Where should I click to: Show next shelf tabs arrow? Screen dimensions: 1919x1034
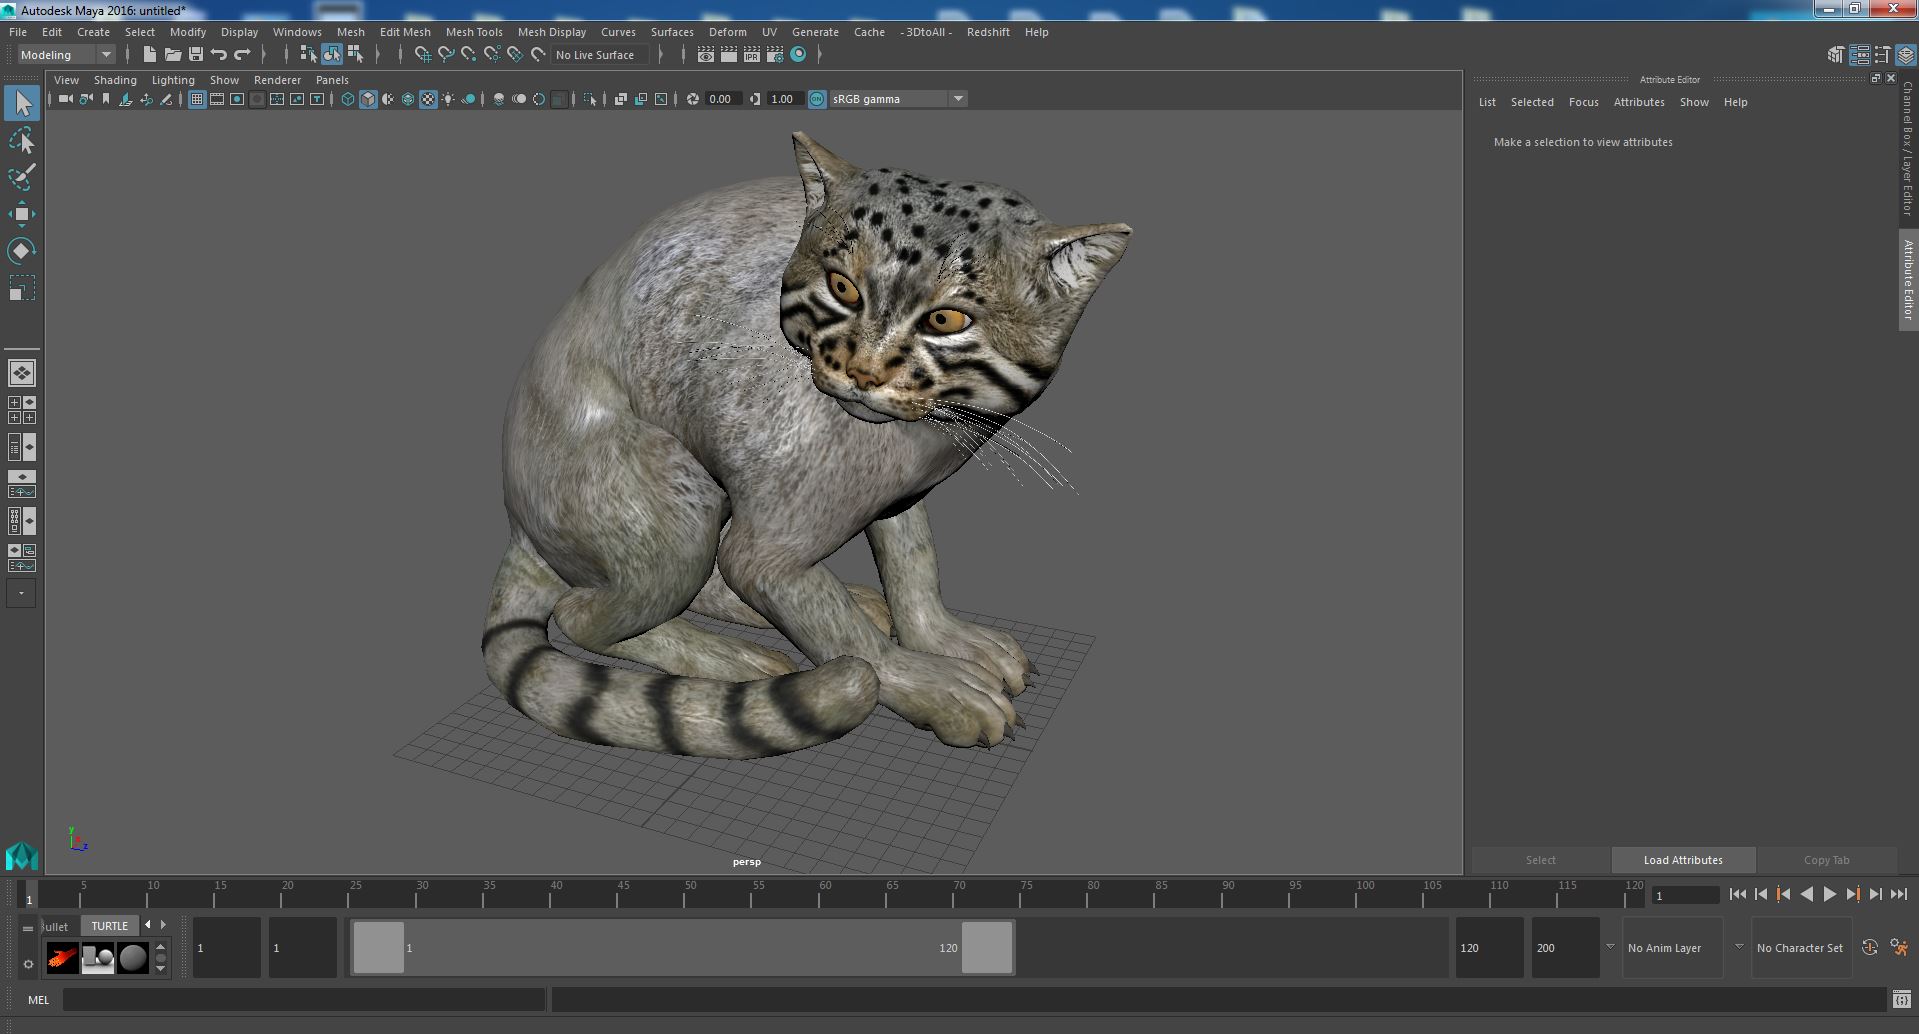(x=164, y=925)
